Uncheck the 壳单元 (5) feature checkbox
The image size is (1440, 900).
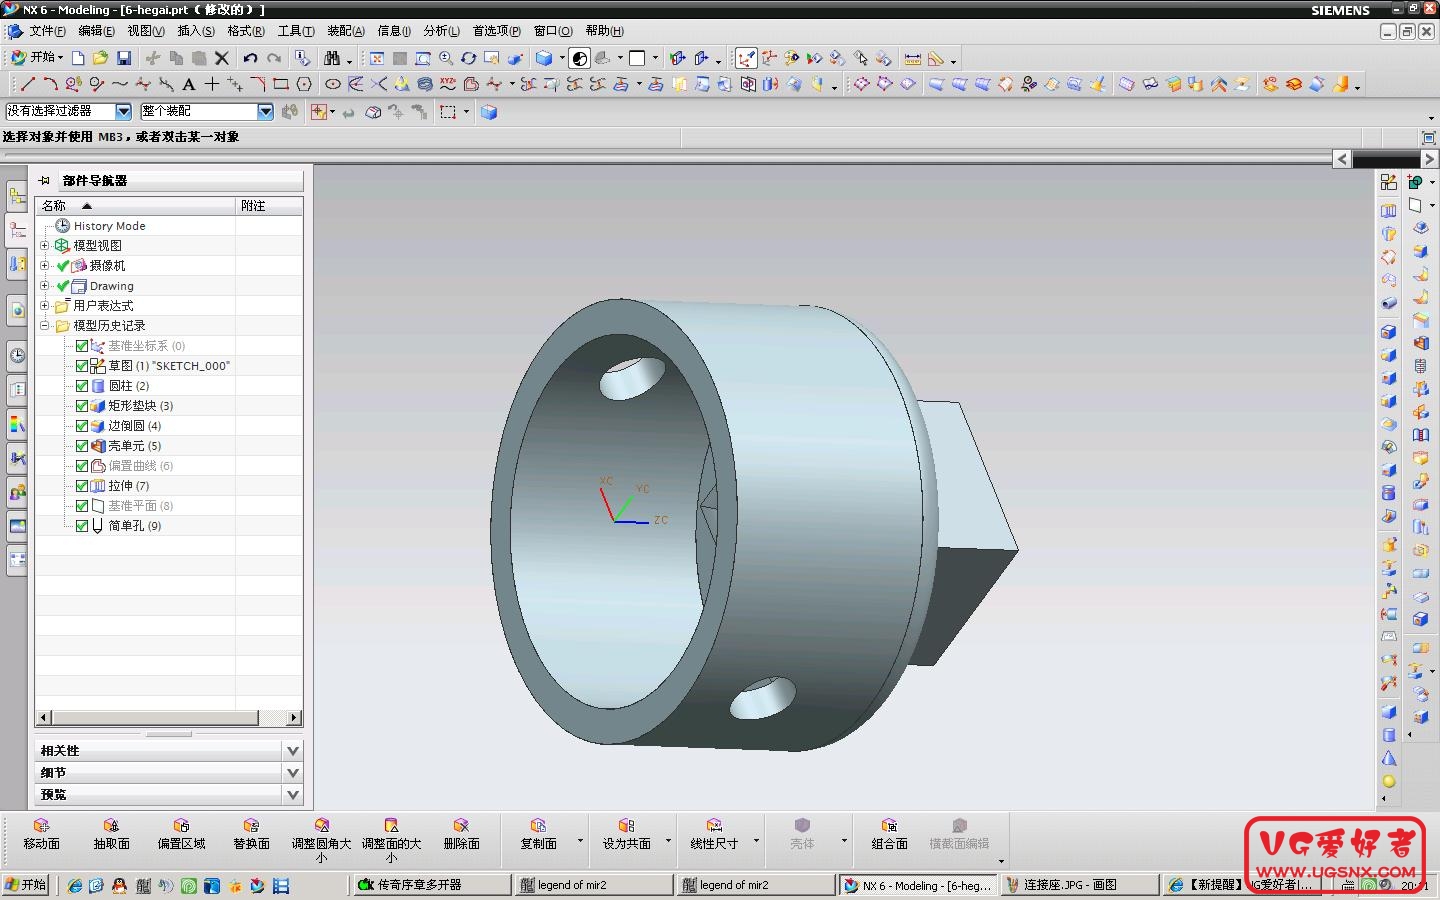coord(82,446)
